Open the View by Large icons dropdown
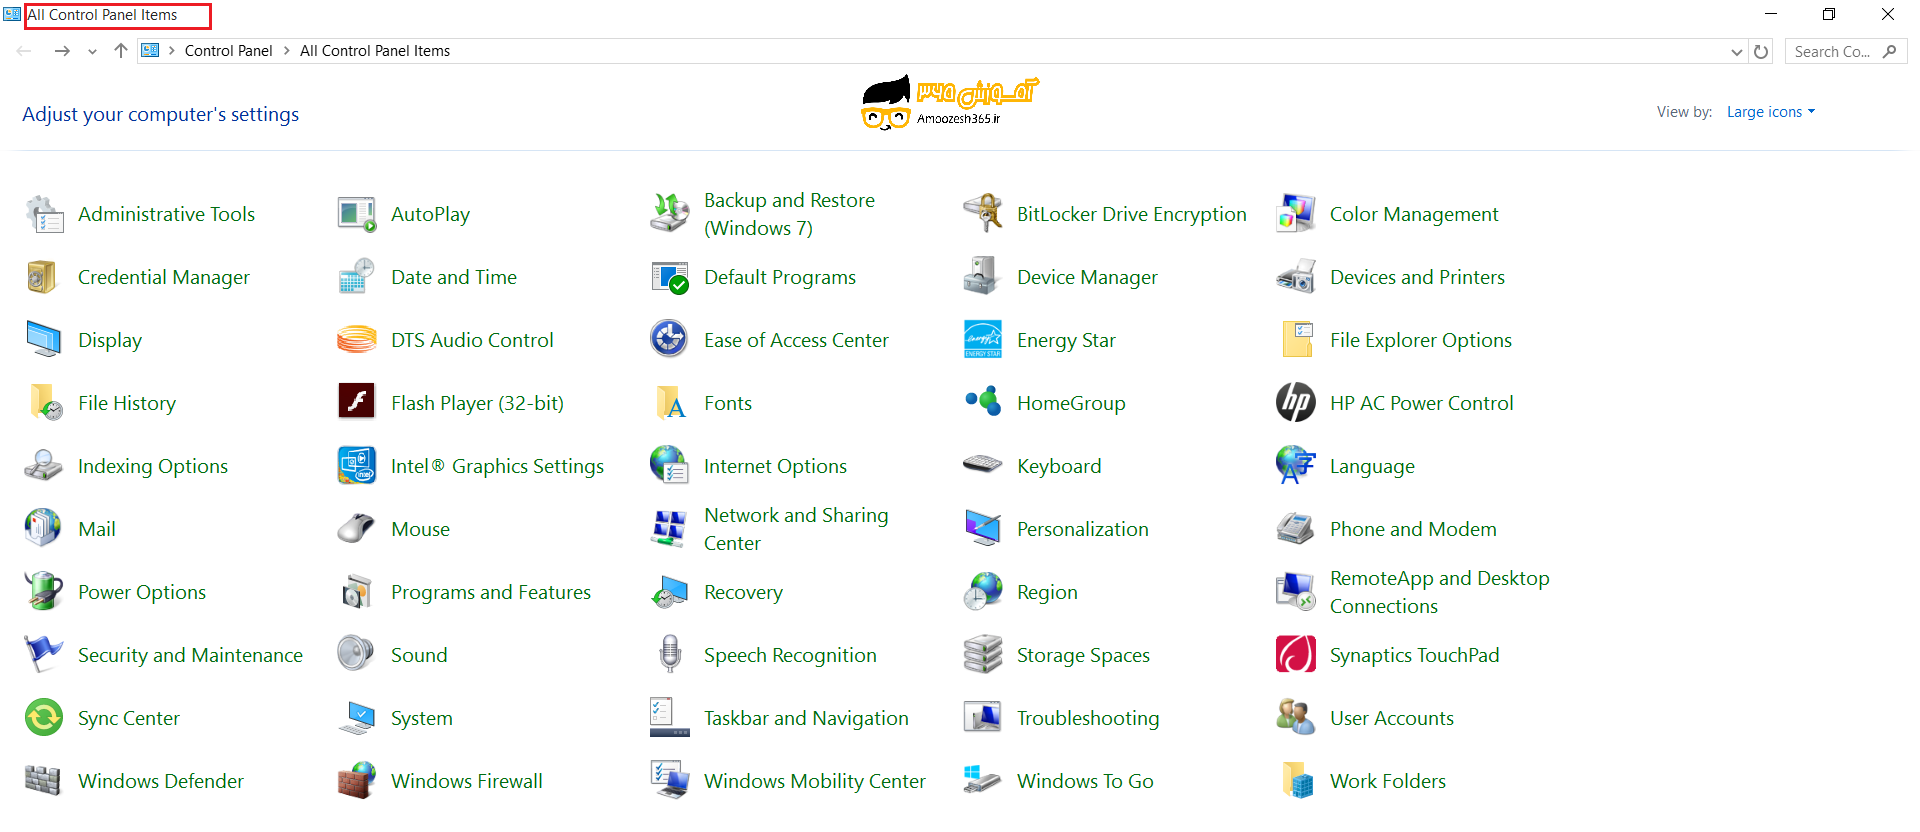 pyautogui.click(x=1770, y=112)
